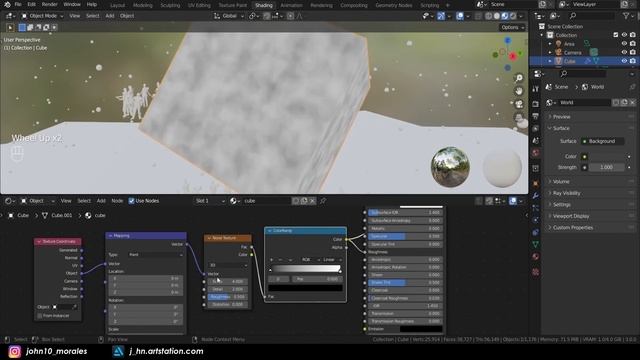
Task: Add a color stop in ColorRamp
Action: tap(271, 260)
